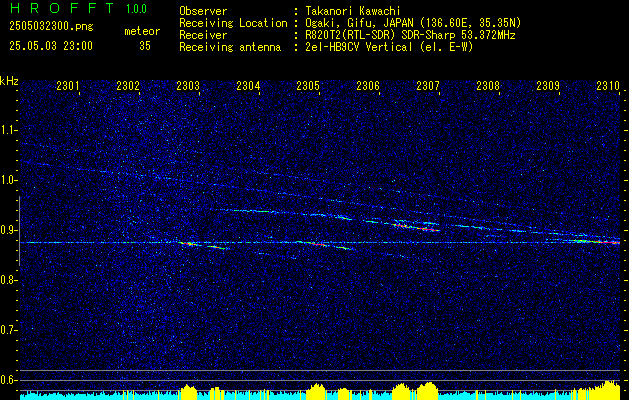This screenshot has height=400, width=629.
Task: Click the 2308 time axis label
Action: coord(488,85)
